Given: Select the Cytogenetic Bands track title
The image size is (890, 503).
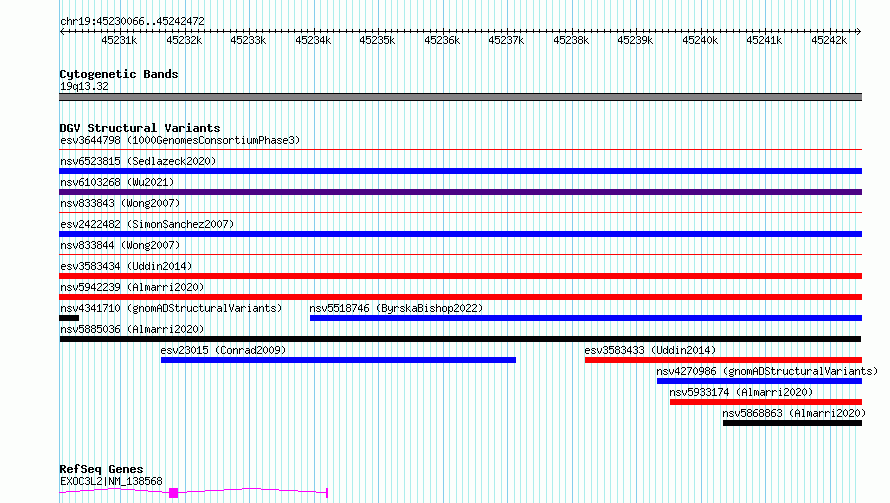Looking at the screenshot, I should click(119, 74).
